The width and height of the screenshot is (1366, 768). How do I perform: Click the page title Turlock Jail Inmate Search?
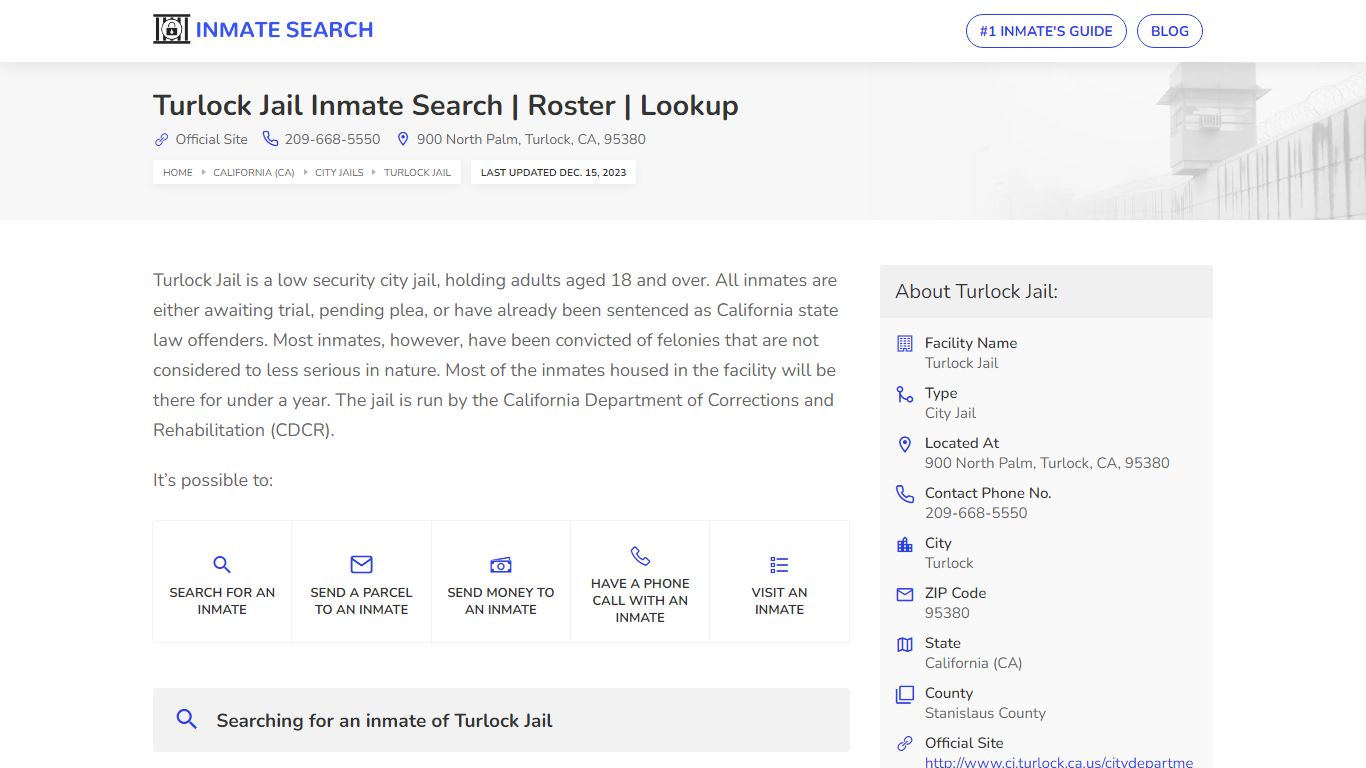pos(446,105)
